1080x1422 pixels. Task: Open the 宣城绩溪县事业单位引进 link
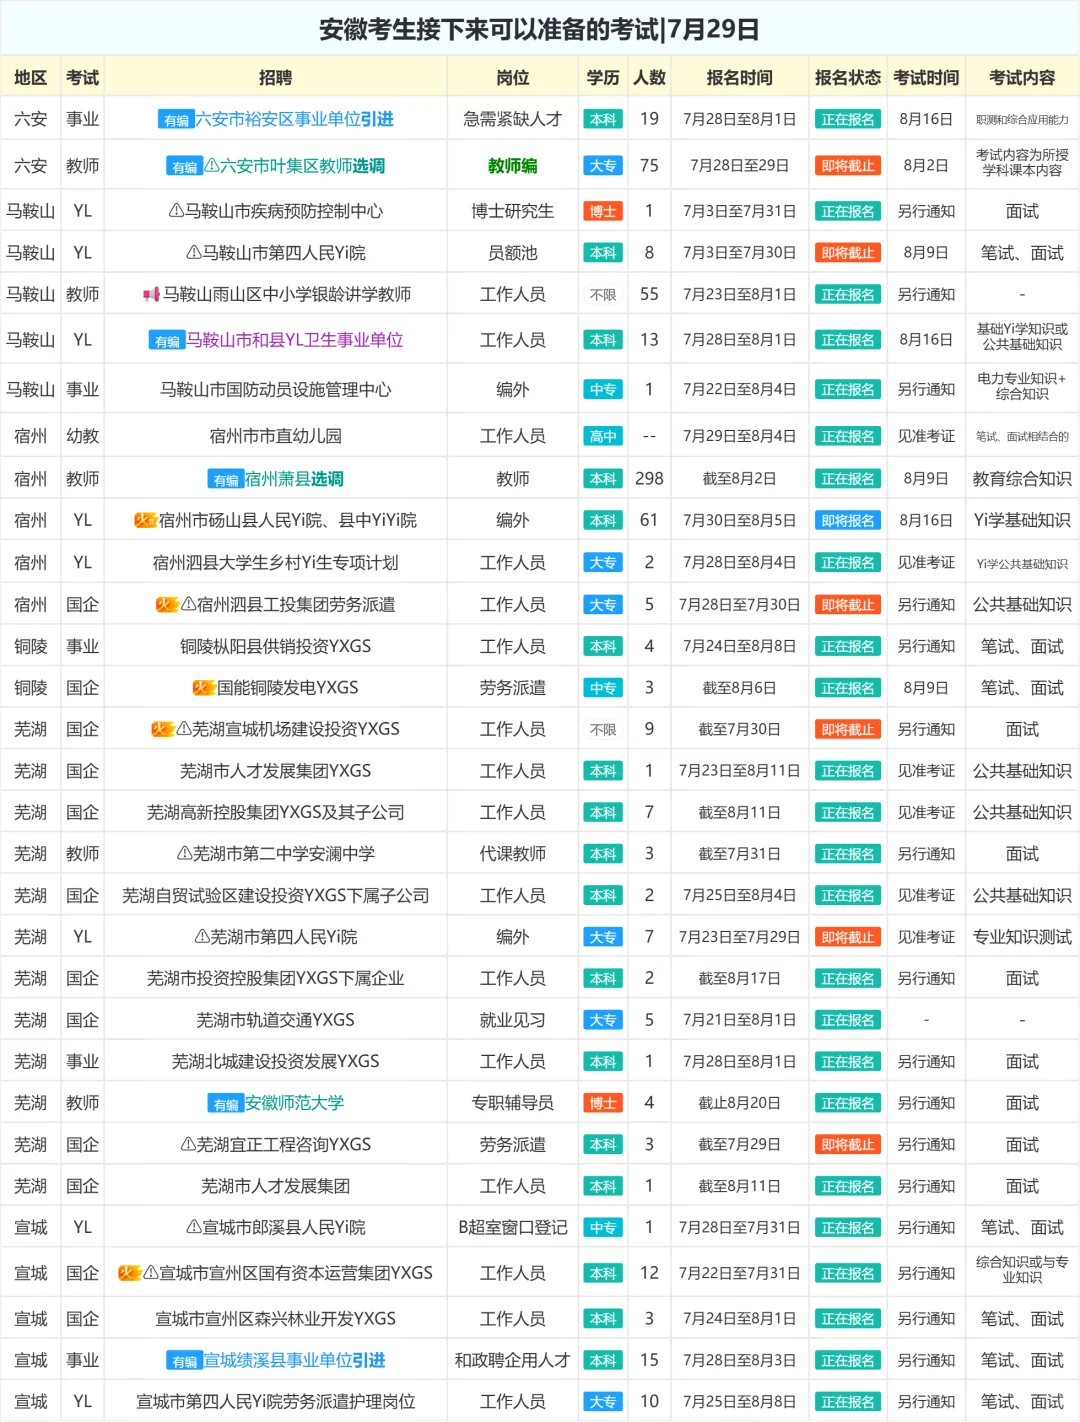coord(294,1360)
